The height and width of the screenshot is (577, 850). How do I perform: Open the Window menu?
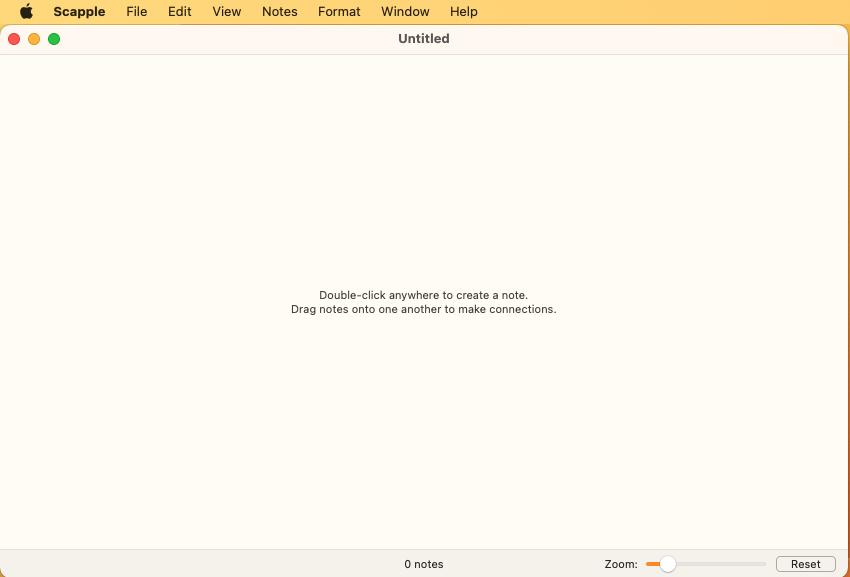click(405, 11)
